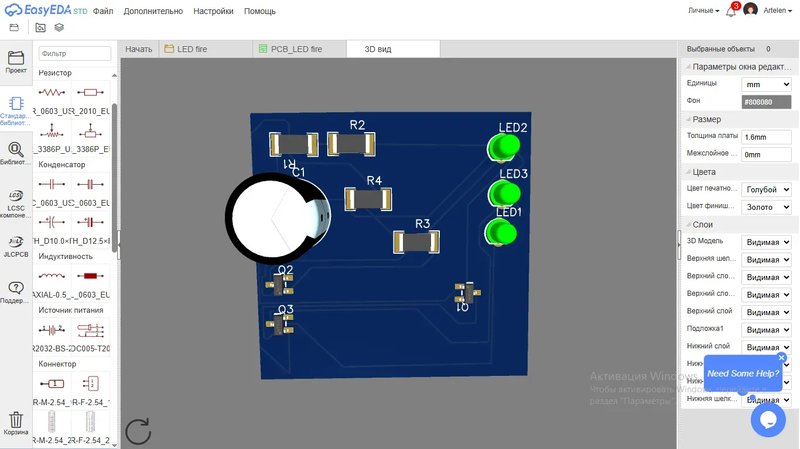Click the folder icon in the top toolbar
Screen dimensions: 800x449
(14, 28)
